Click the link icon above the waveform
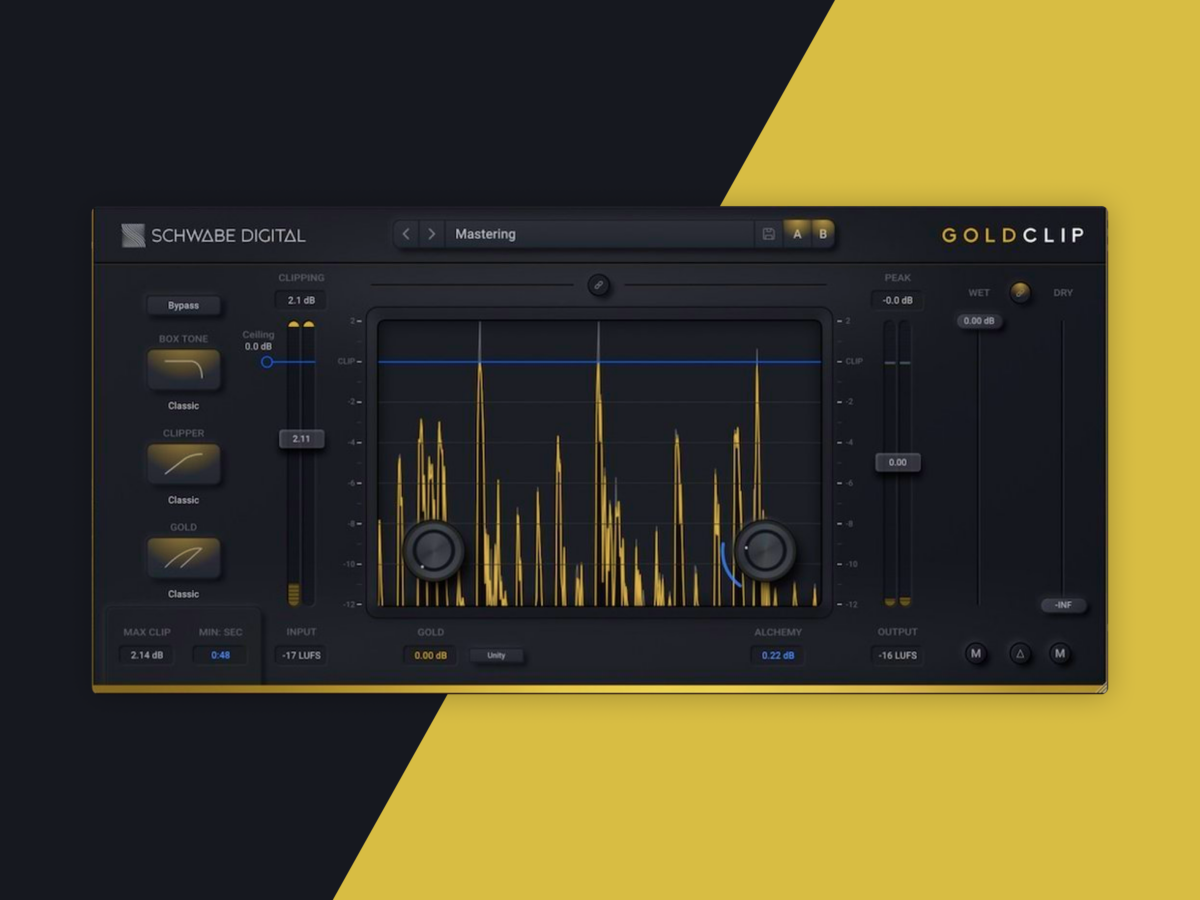Viewport: 1200px width, 900px height. (x=599, y=285)
